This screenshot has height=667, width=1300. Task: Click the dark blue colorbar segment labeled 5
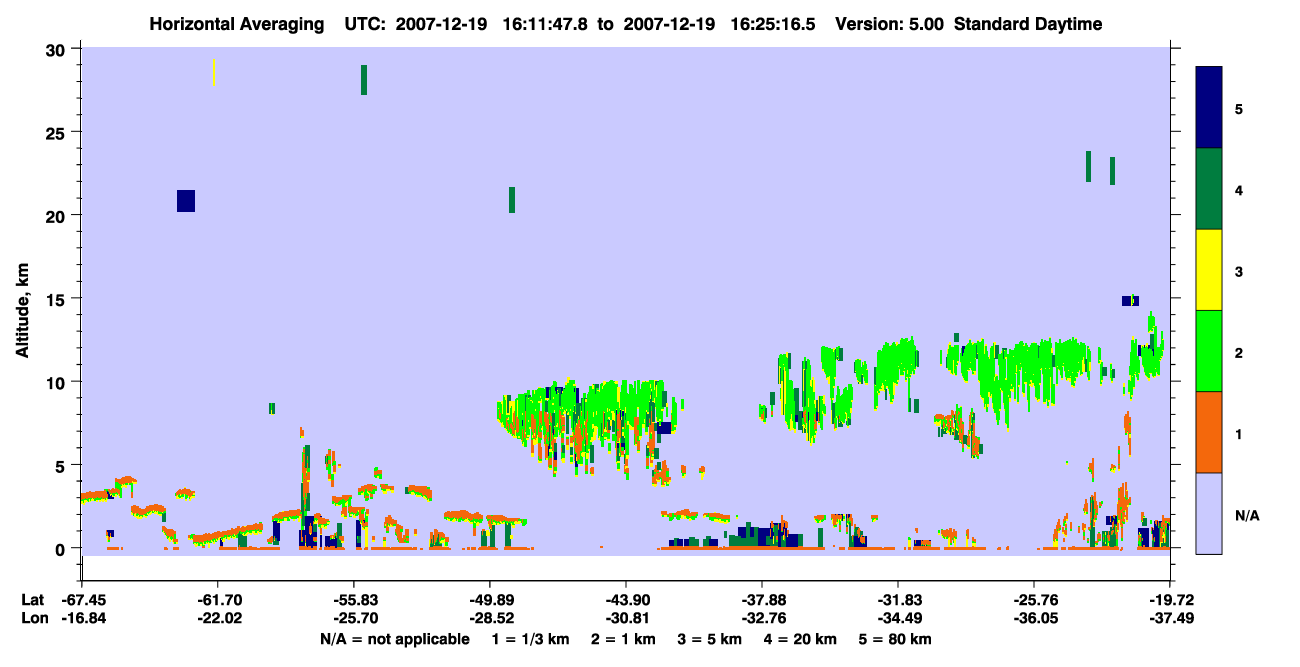point(1209,108)
